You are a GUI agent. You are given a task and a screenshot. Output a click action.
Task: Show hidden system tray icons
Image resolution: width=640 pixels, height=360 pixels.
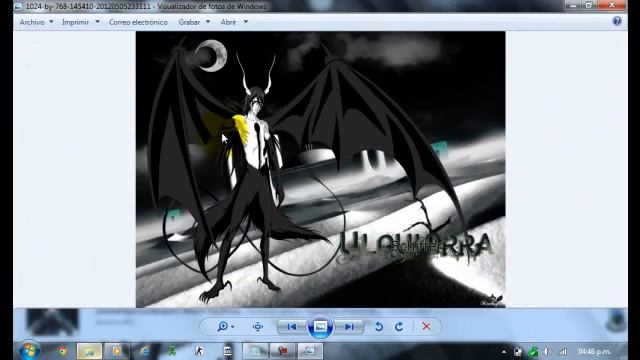tap(504, 351)
